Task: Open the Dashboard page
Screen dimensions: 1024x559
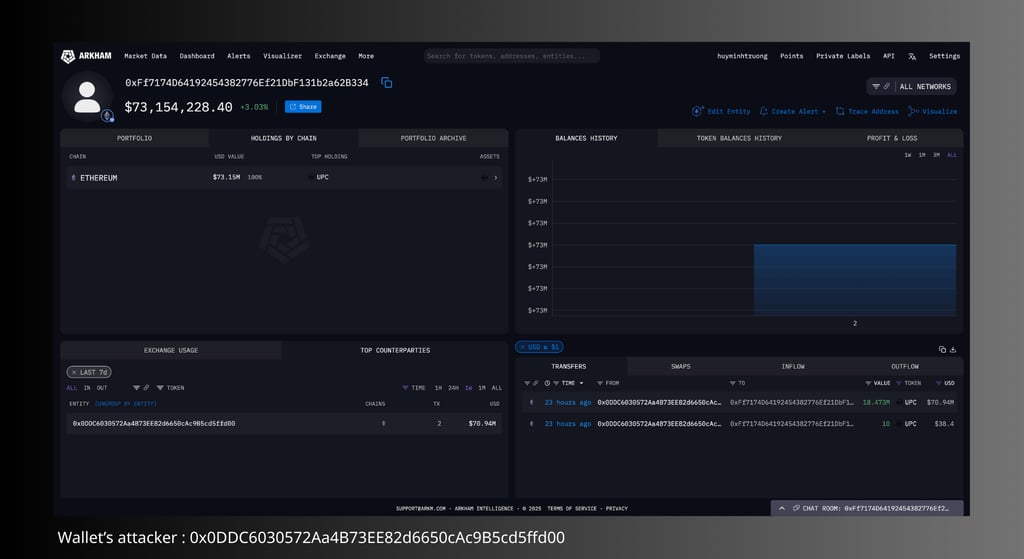Action: point(197,56)
